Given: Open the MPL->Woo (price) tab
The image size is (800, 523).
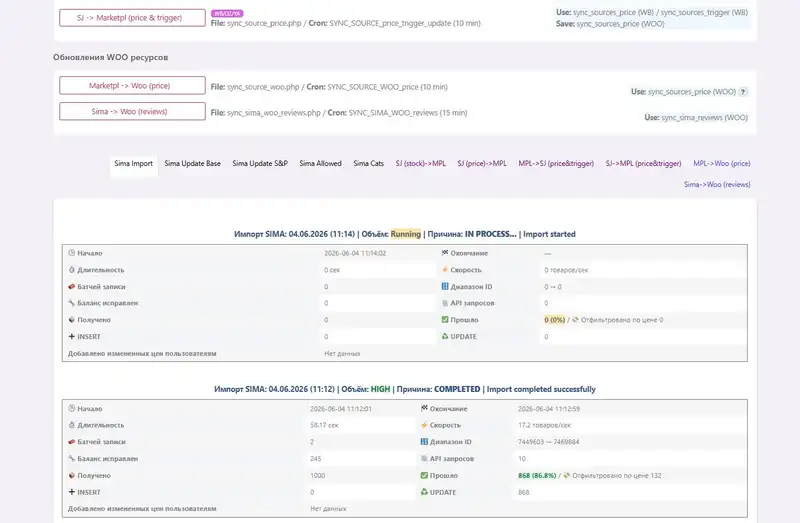Looking at the screenshot, I should point(721,164).
